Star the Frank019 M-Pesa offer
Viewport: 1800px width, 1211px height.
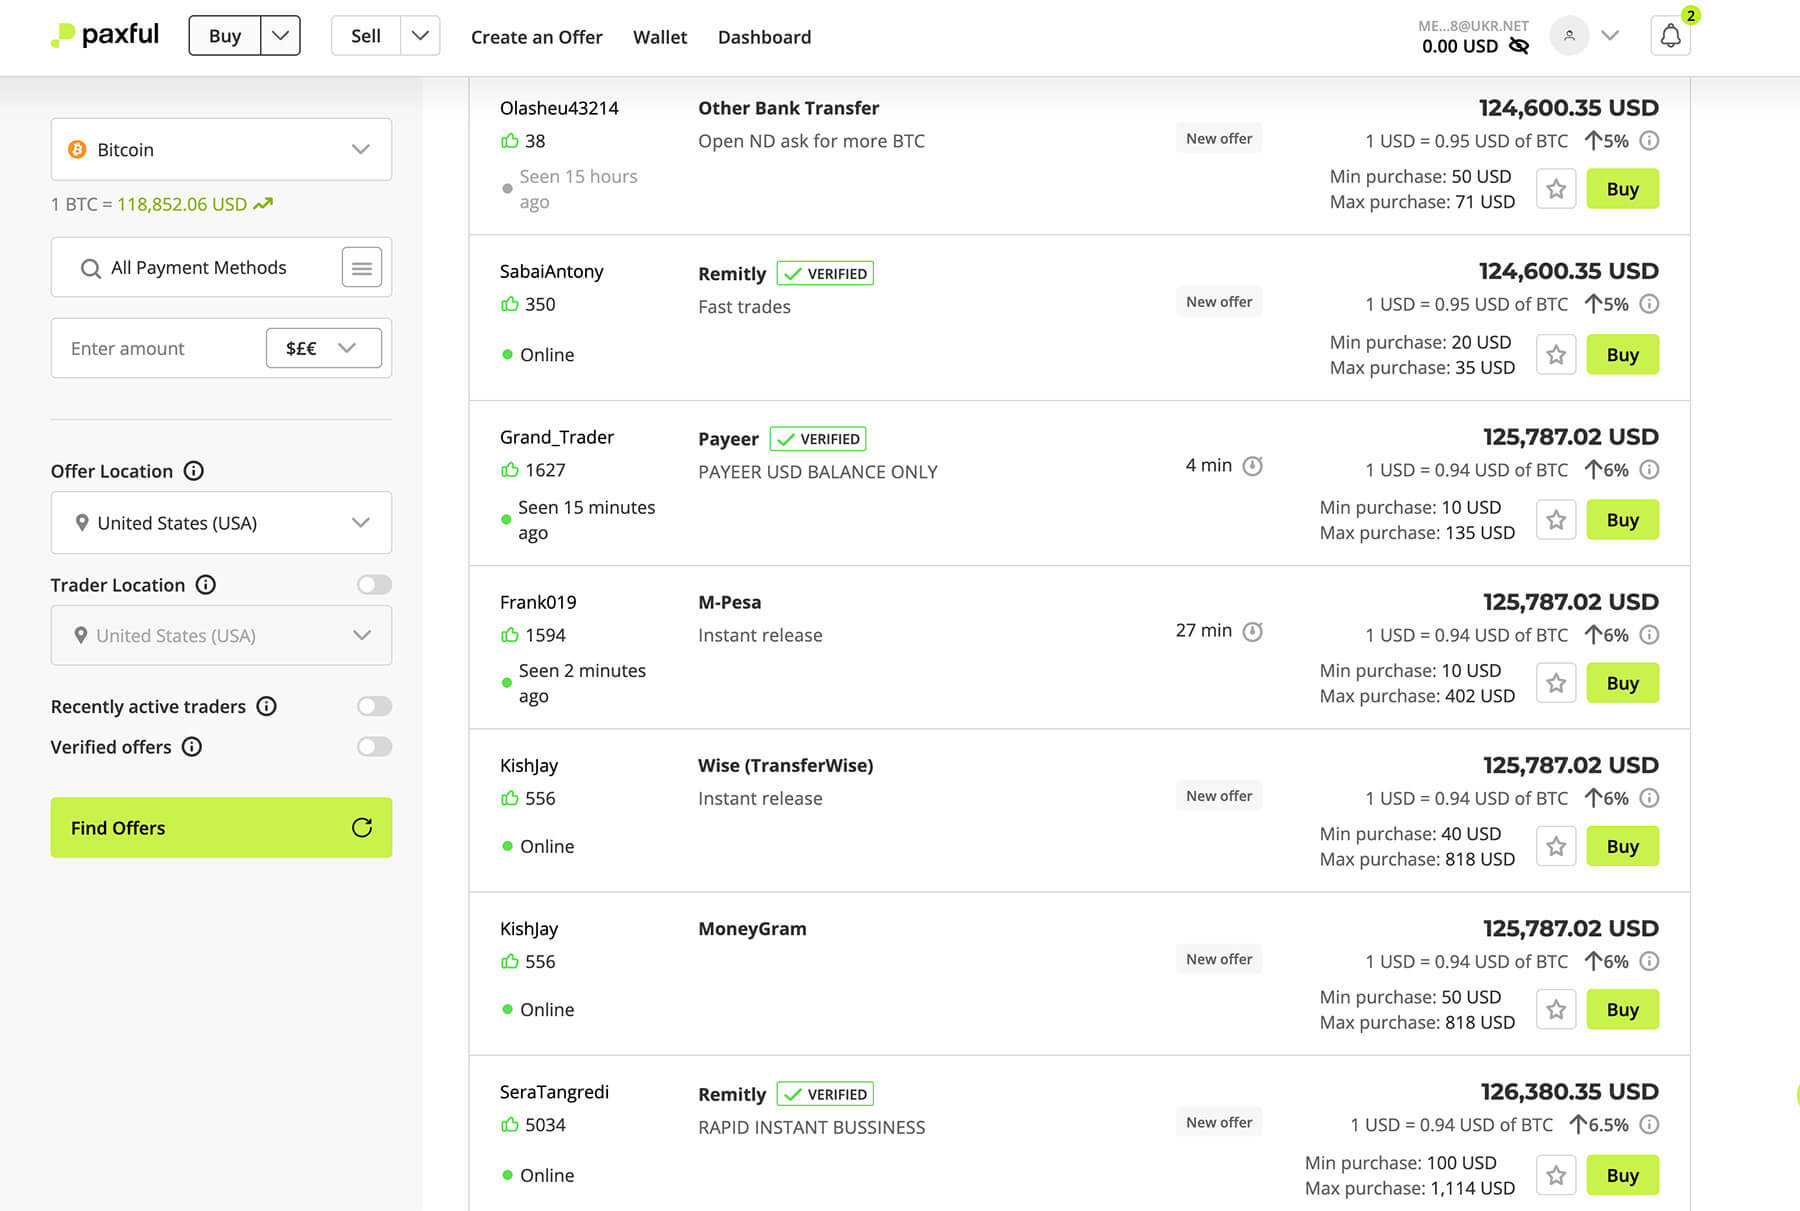click(x=1556, y=683)
